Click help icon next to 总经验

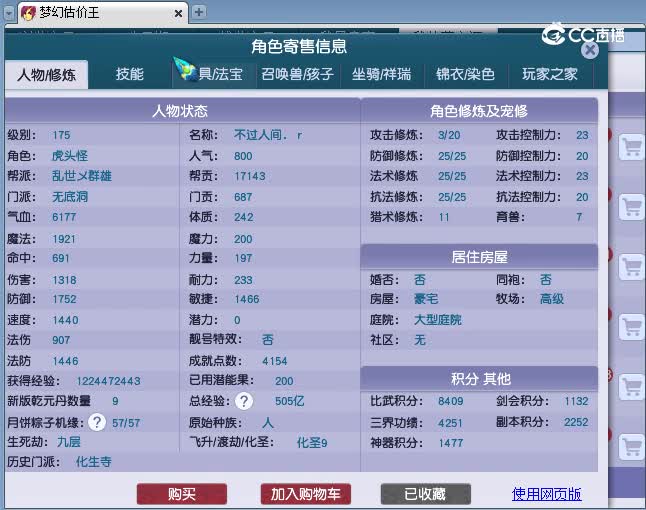click(244, 401)
